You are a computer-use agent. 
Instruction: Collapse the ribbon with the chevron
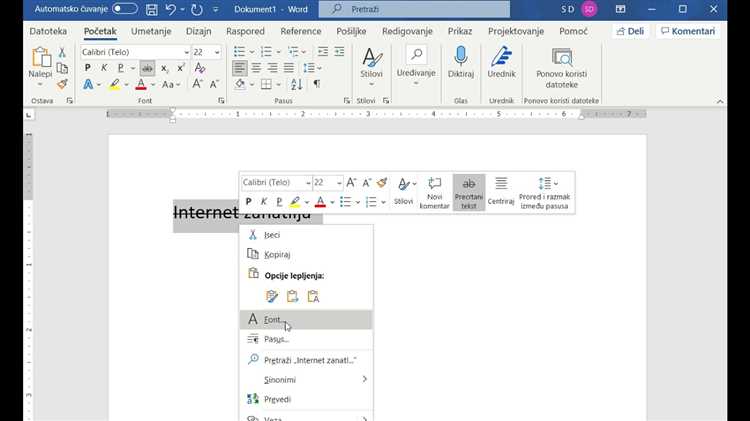pyautogui.click(x=720, y=101)
